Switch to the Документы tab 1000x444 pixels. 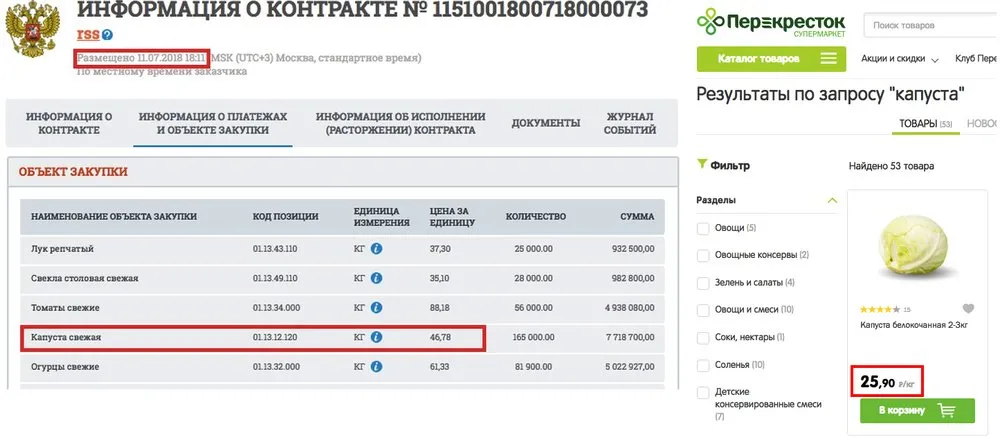pos(546,123)
